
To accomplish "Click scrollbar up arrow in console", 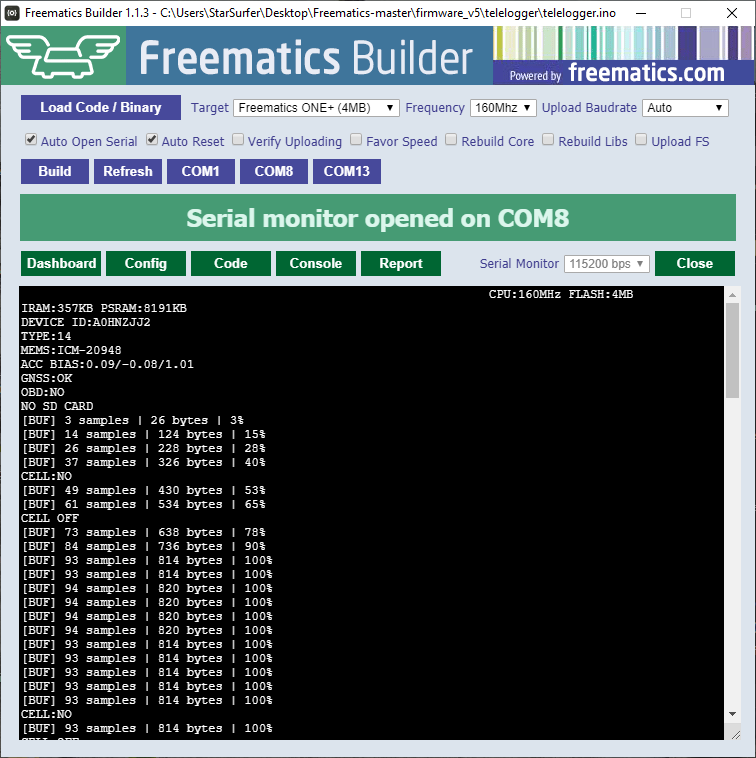I will click(732, 294).
